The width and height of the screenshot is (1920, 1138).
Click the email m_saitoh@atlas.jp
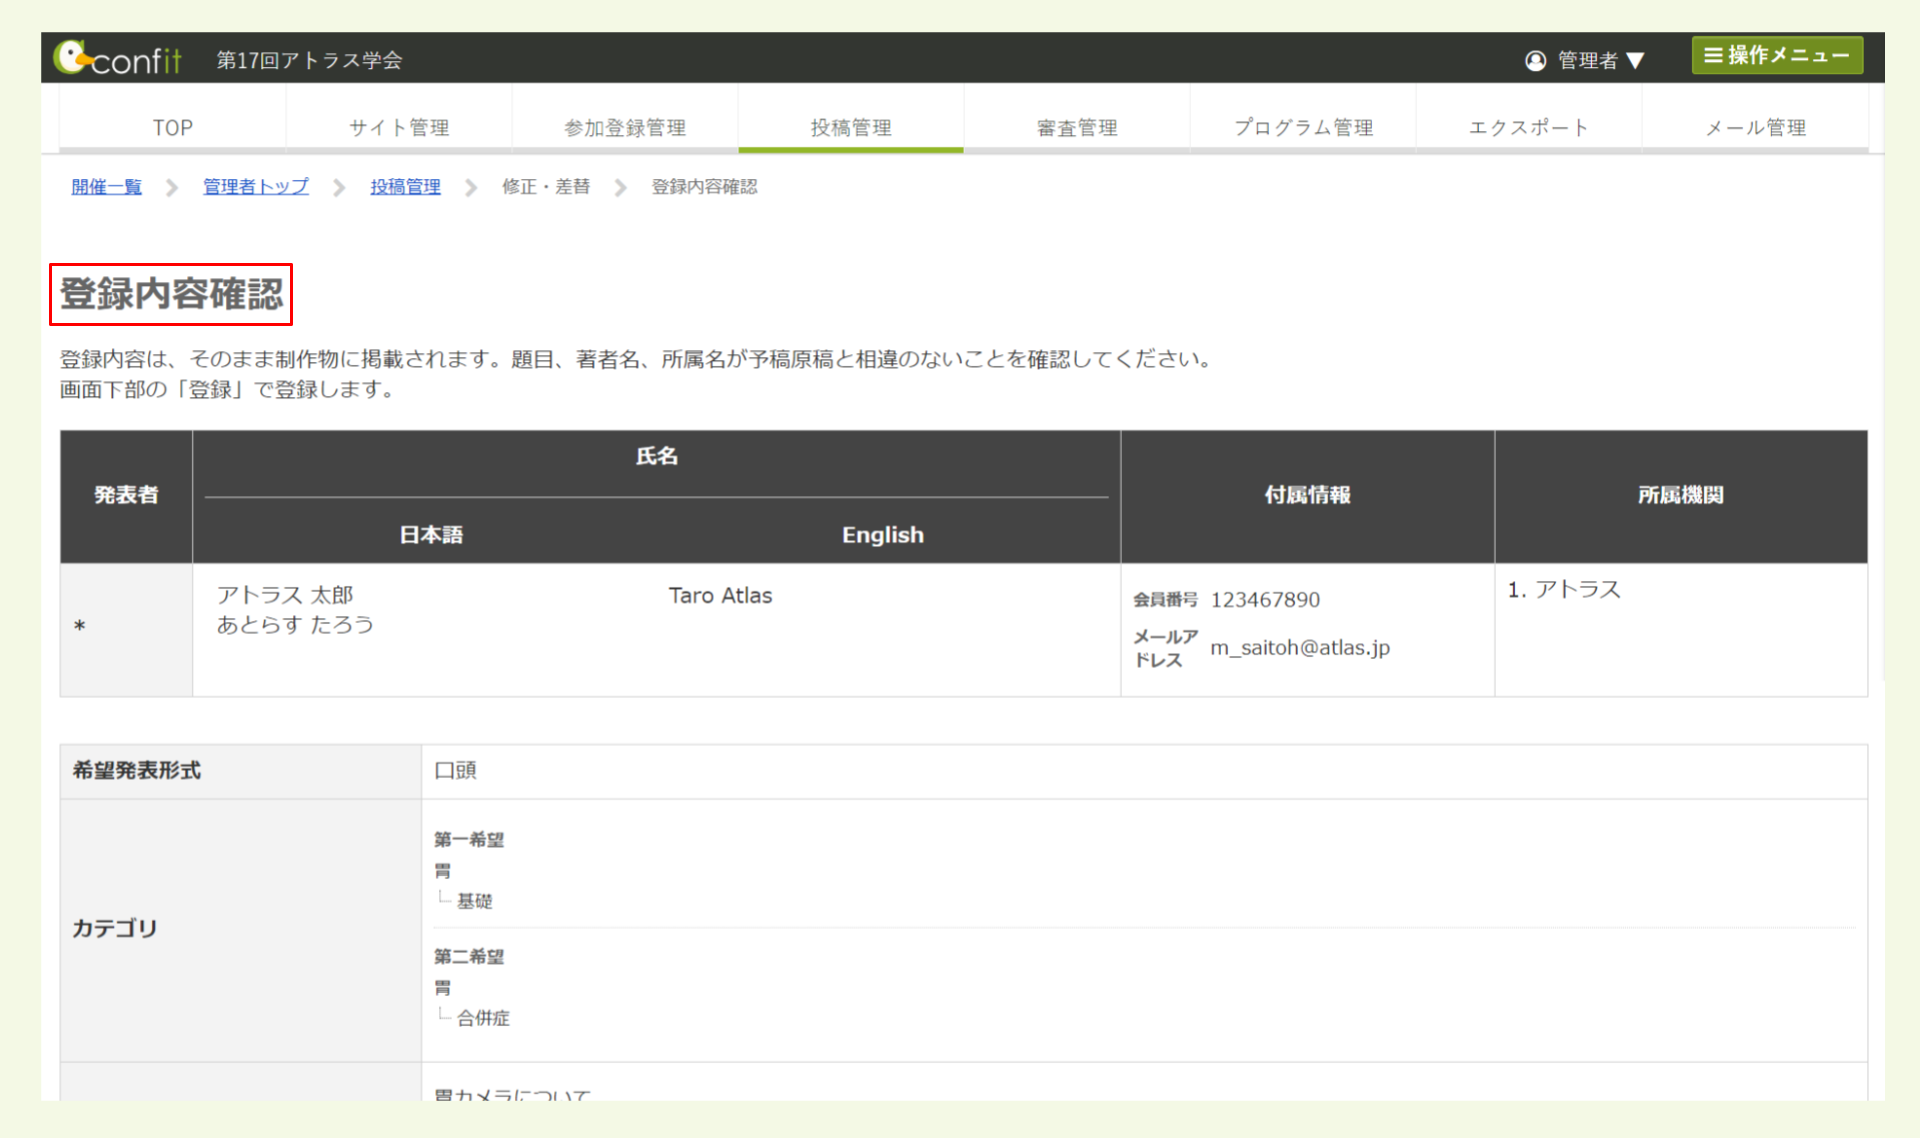click(x=1299, y=647)
